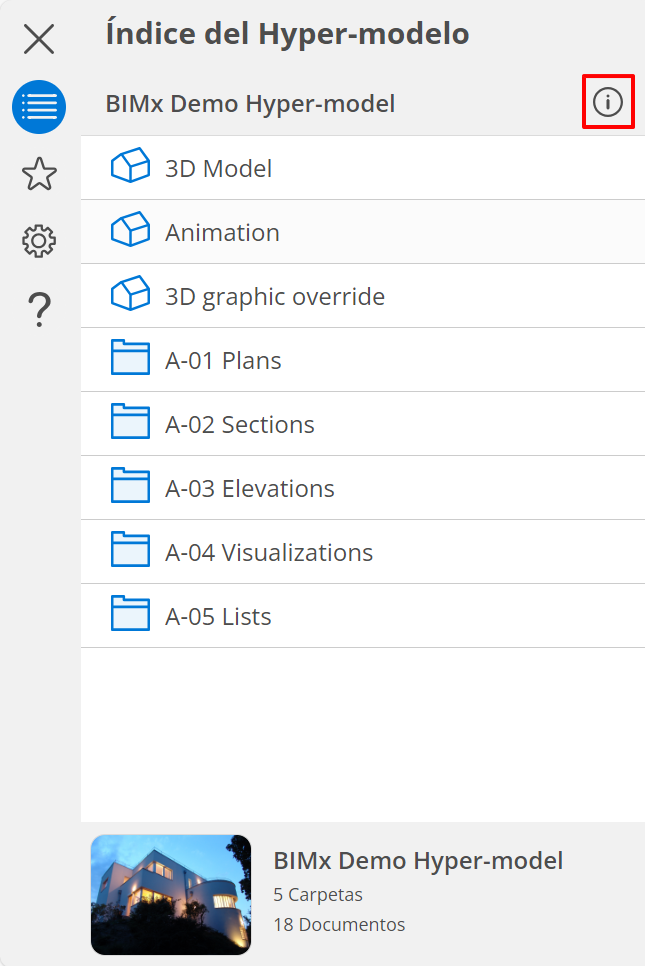Open favorites star in sidebar

pyautogui.click(x=39, y=174)
